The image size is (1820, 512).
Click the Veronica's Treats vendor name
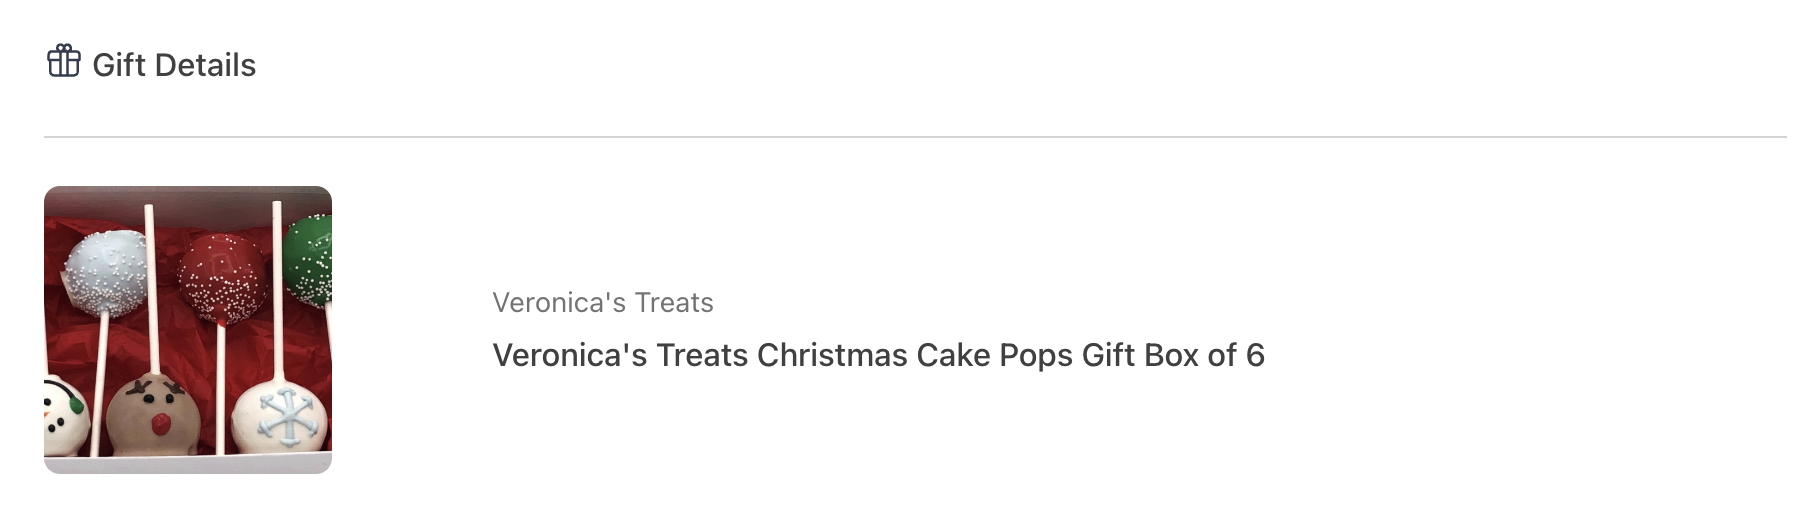[x=603, y=302]
